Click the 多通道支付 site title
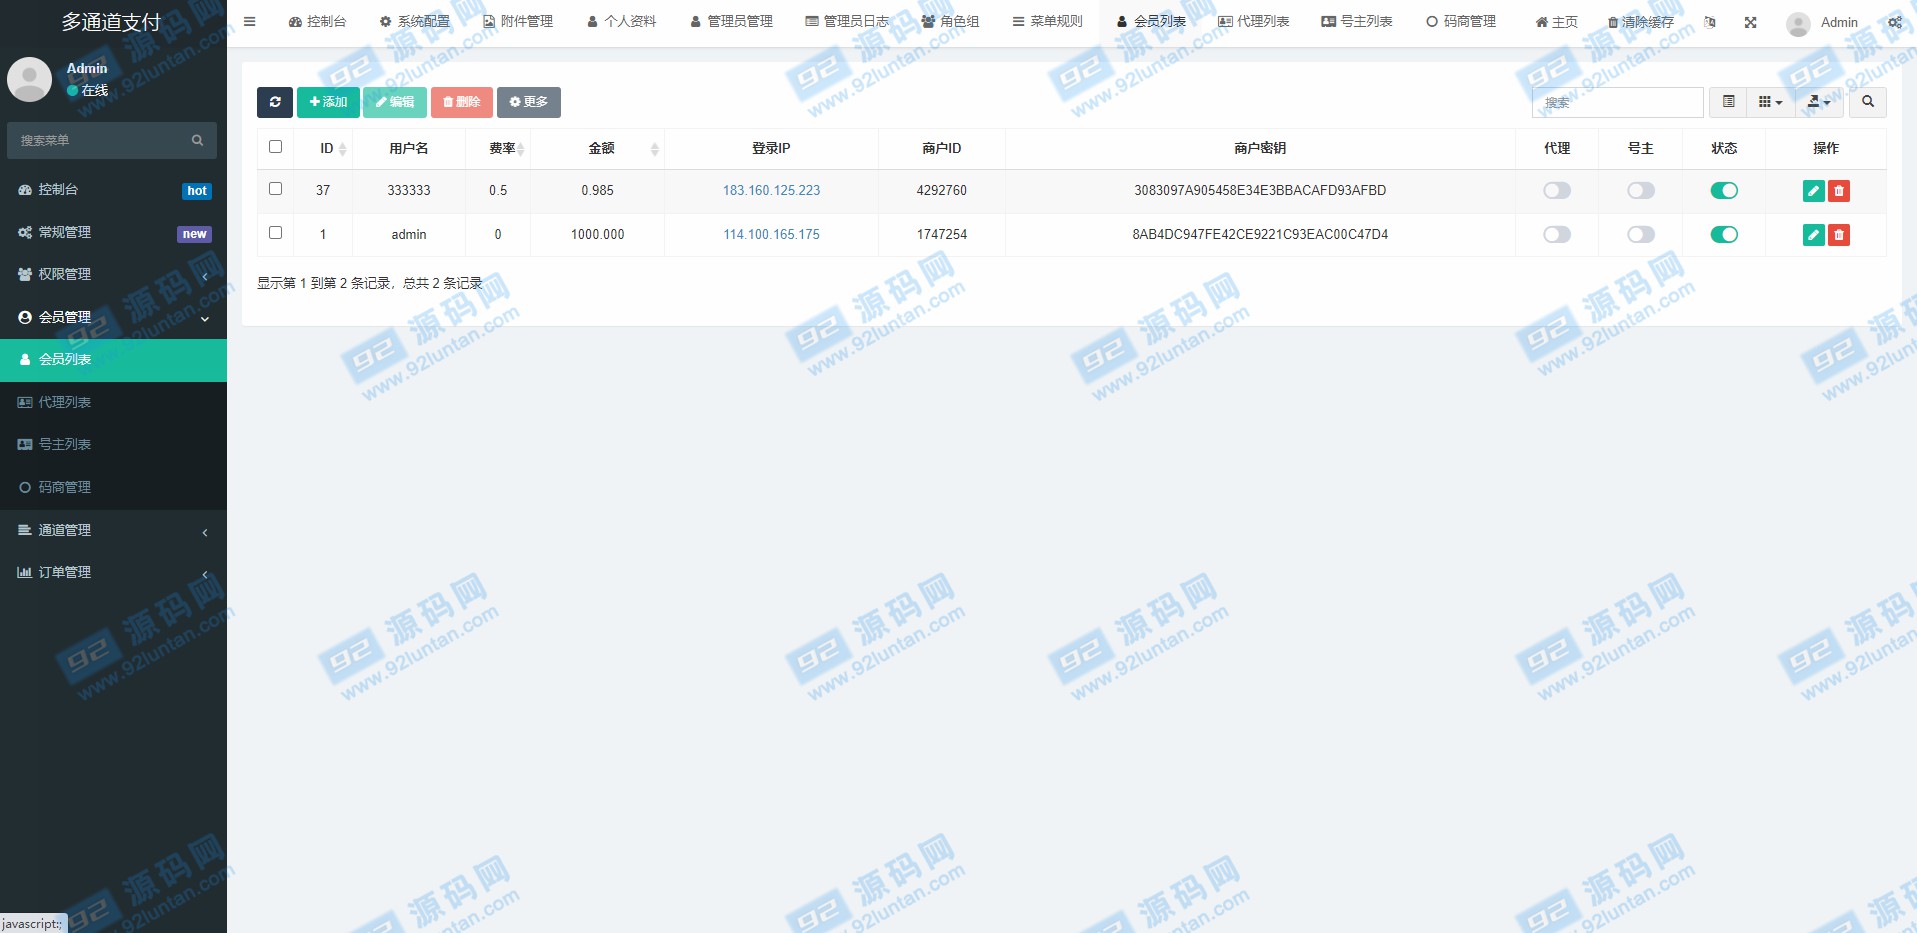 coord(111,22)
